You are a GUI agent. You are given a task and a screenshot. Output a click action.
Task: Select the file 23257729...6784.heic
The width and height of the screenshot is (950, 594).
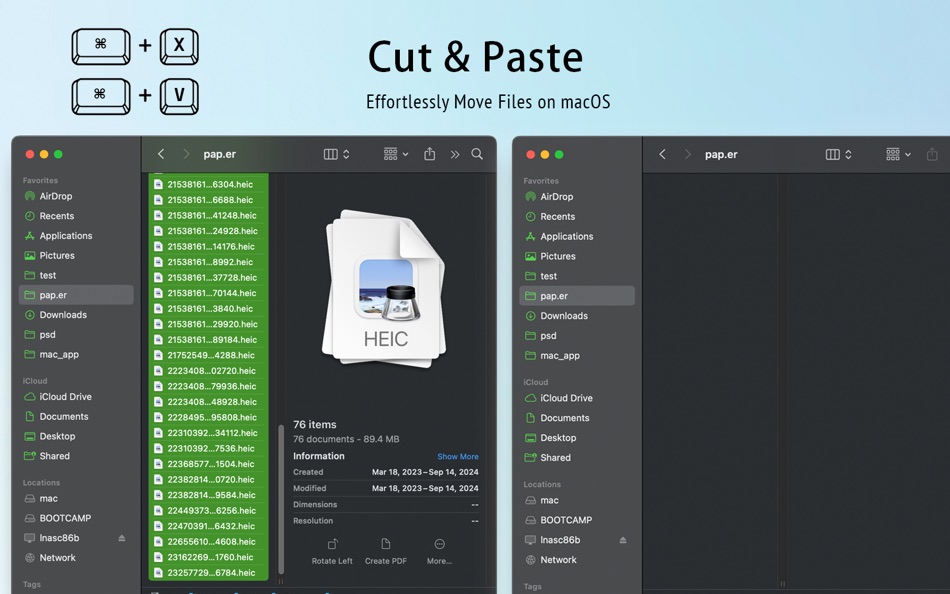[207, 573]
